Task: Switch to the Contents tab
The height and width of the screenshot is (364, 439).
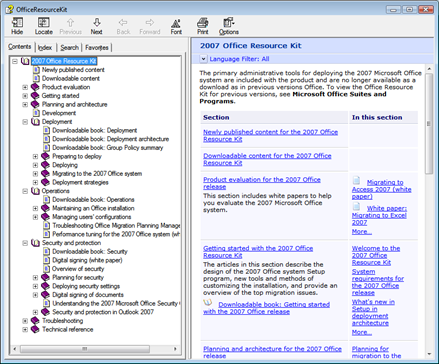Action: [20, 47]
